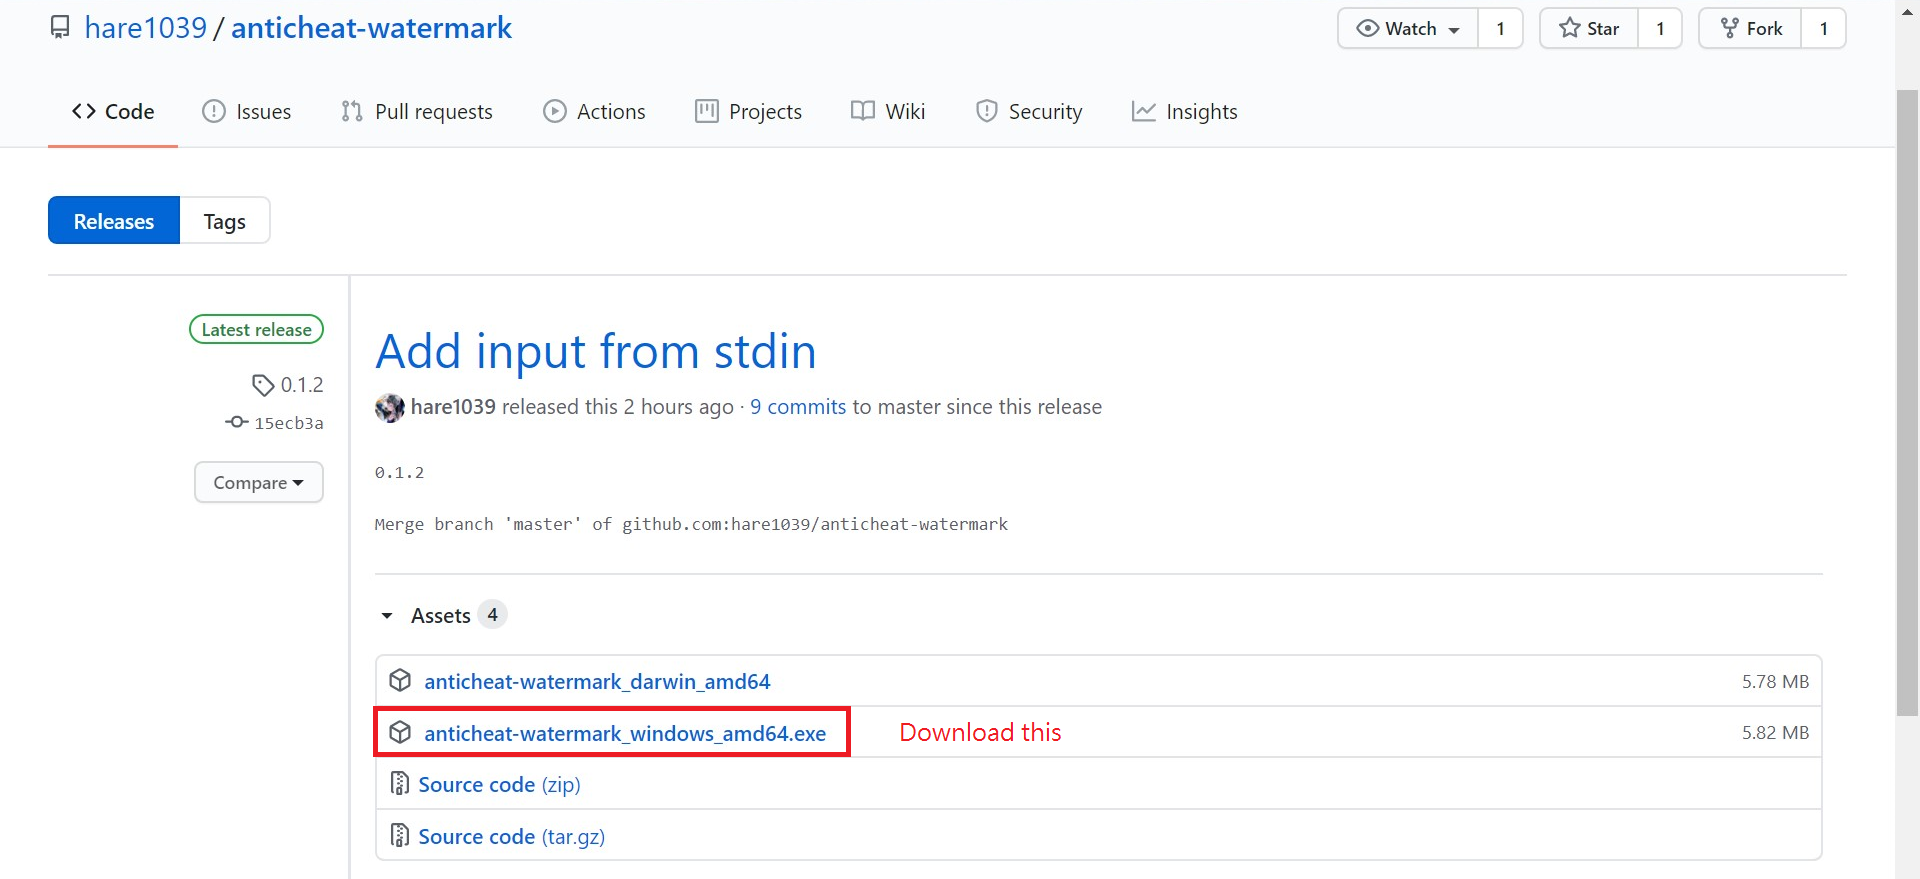Download anticheat-watermark_darwin_amd64
Screen dimensions: 1920x879
pos(597,681)
